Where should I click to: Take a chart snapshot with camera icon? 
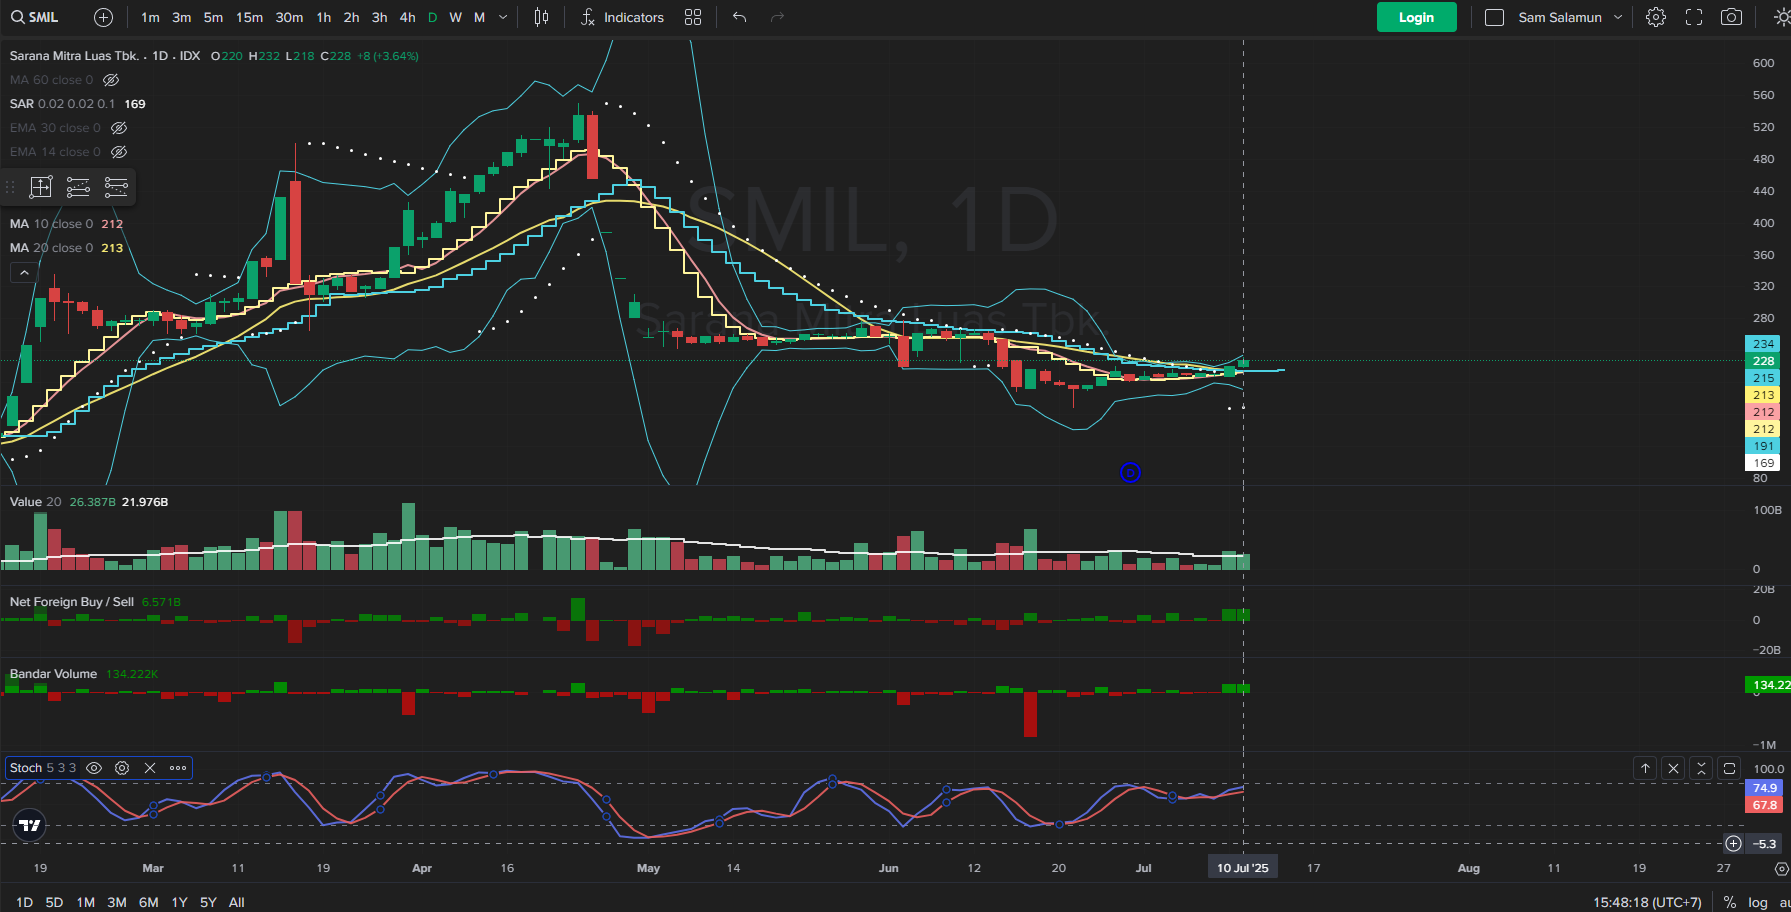1731,17
